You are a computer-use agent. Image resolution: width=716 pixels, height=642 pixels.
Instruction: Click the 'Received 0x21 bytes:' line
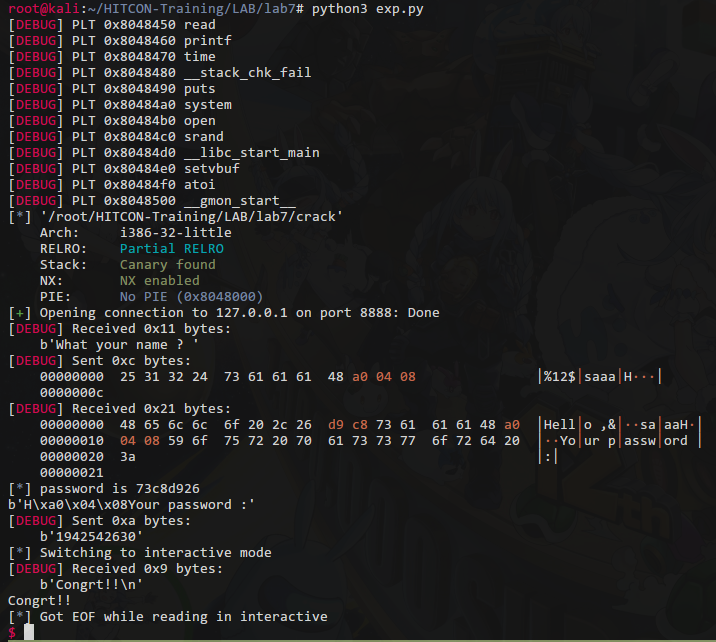click(x=120, y=409)
